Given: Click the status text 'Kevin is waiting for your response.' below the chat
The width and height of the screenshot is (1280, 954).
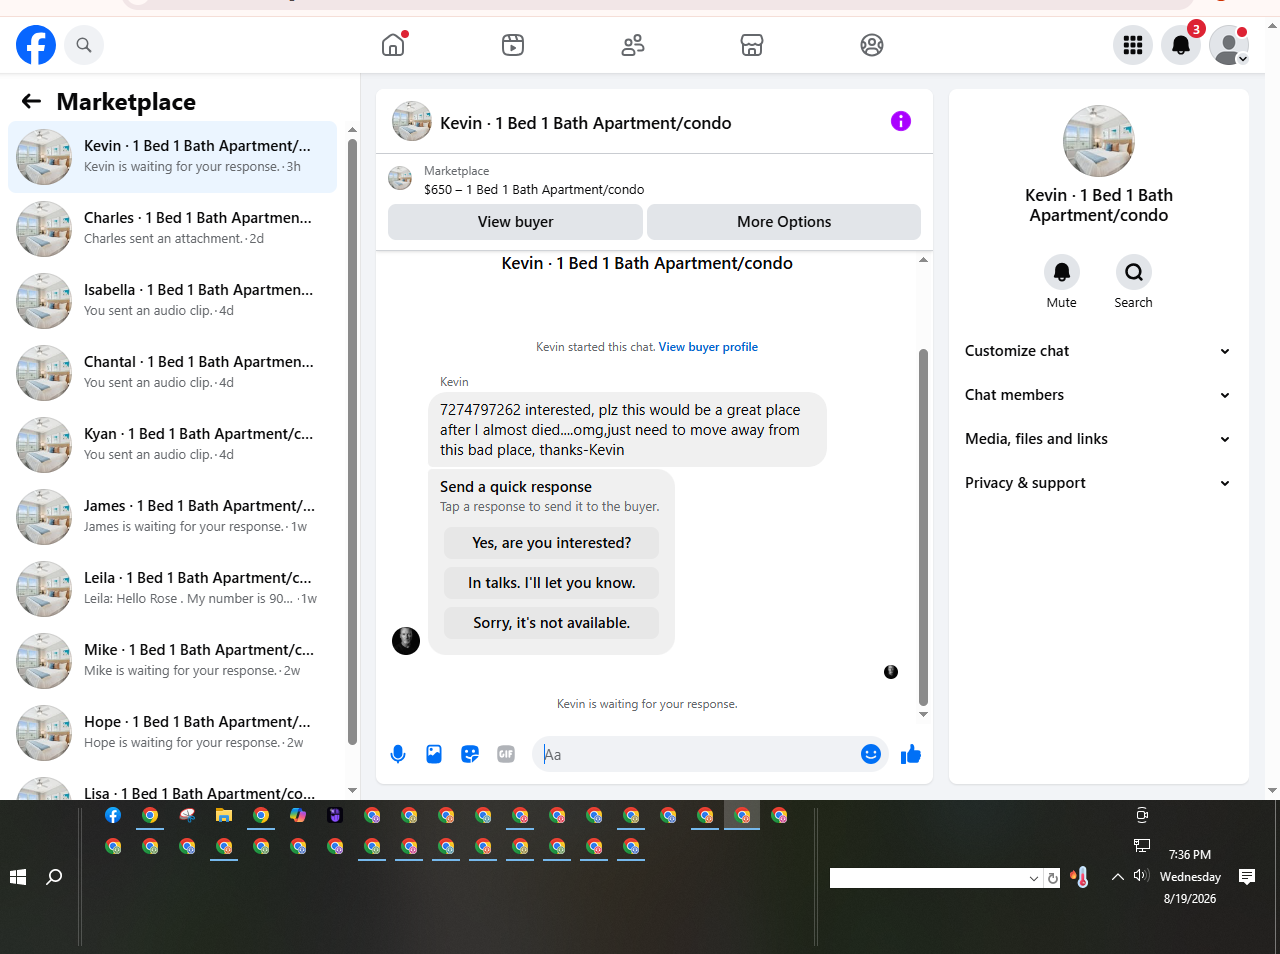Looking at the screenshot, I should point(647,704).
